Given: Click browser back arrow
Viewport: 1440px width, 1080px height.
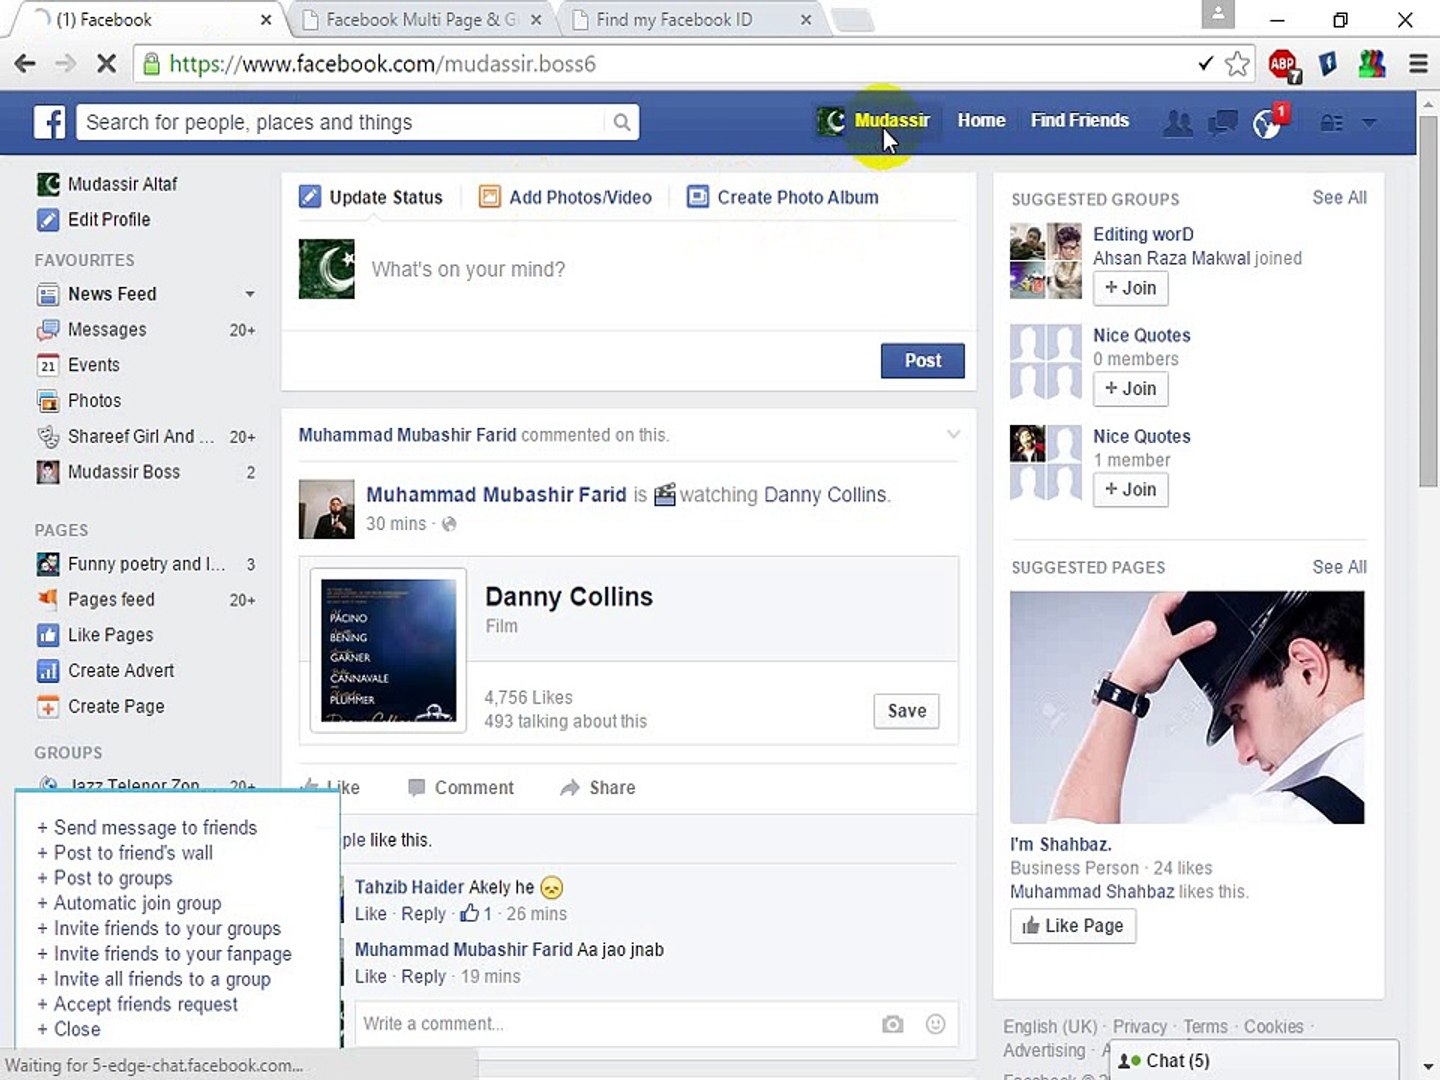Looking at the screenshot, I should pos(25,64).
